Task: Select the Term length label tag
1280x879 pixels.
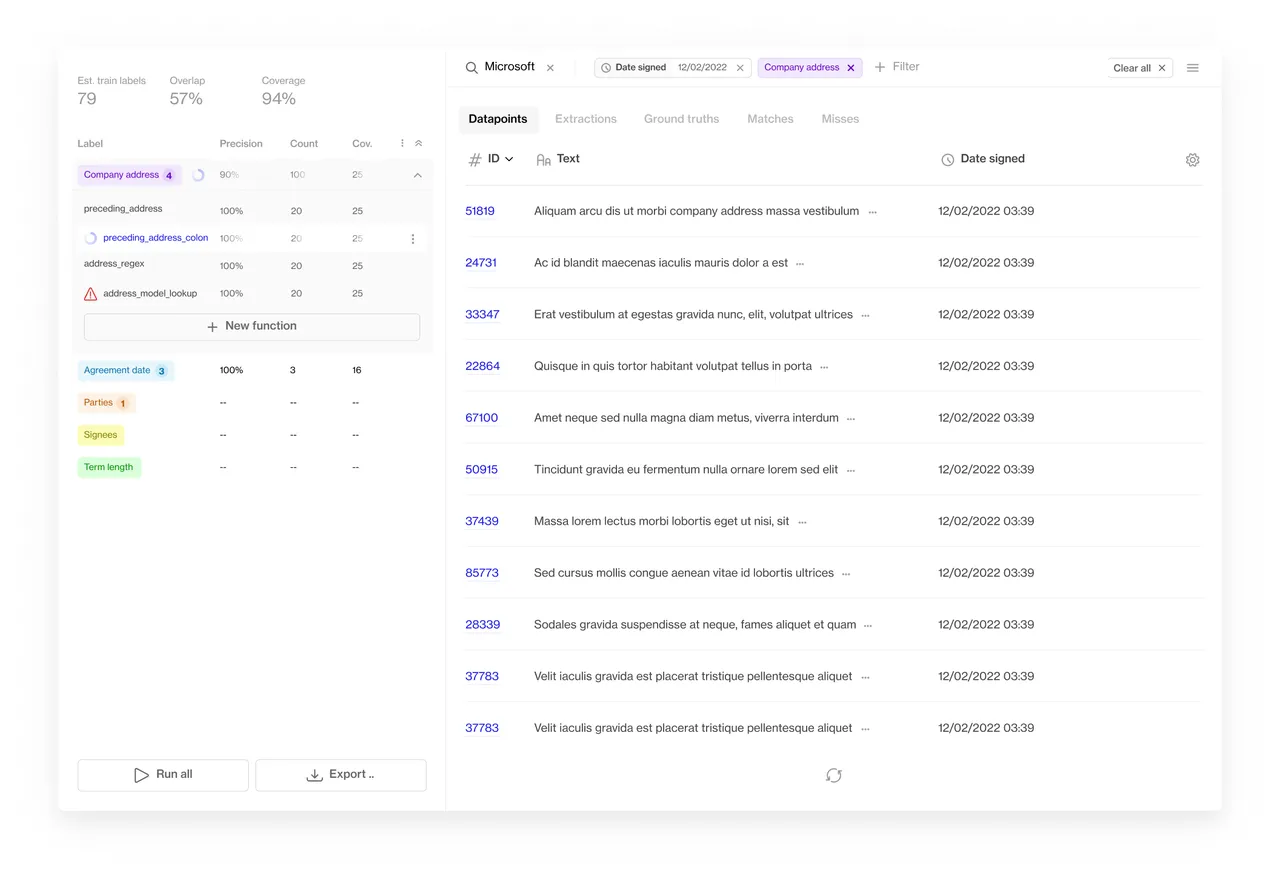Action: 109,467
